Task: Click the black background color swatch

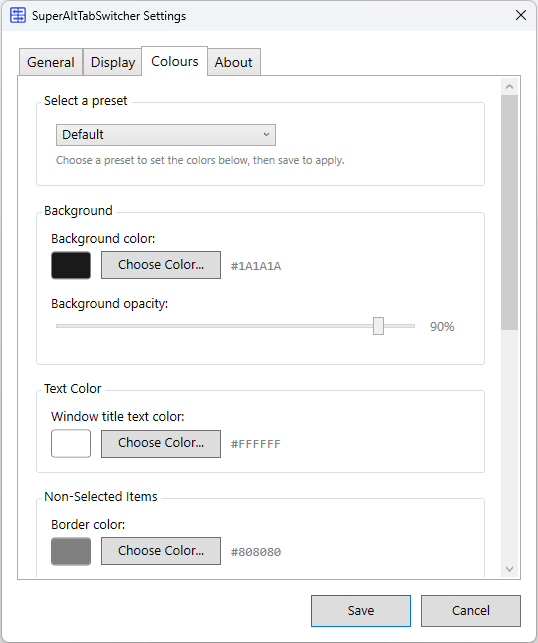Action: 71,265
